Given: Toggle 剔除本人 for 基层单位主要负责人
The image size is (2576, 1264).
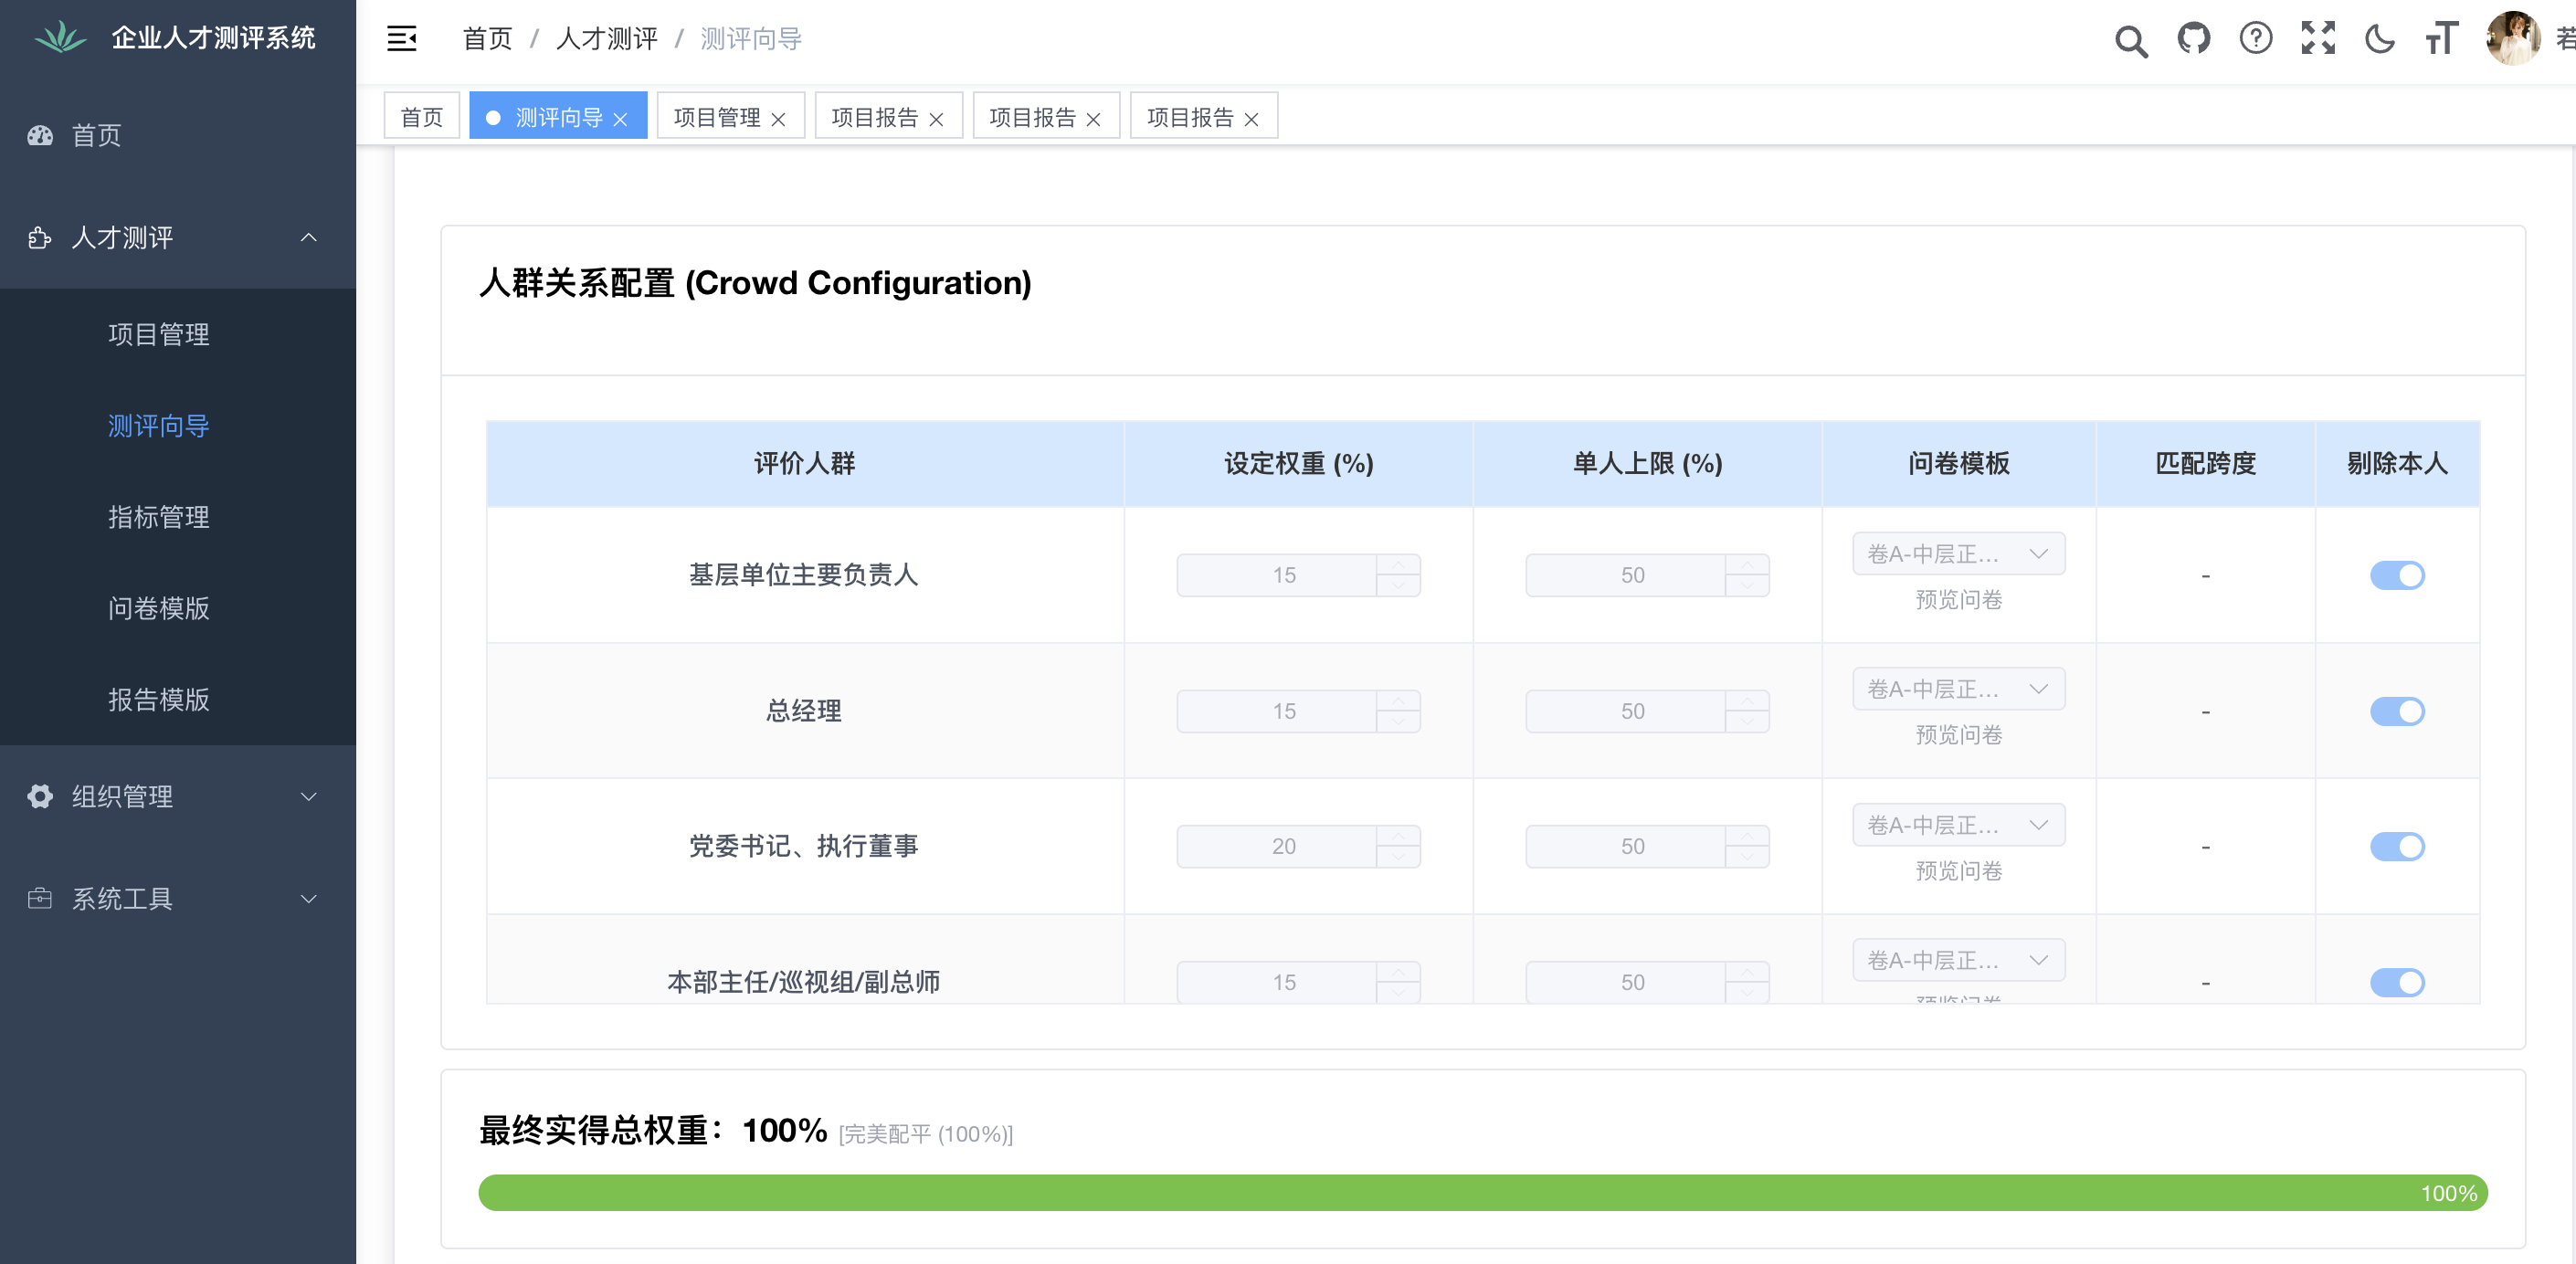Looking at the screenshot, I should (2396, 575).
